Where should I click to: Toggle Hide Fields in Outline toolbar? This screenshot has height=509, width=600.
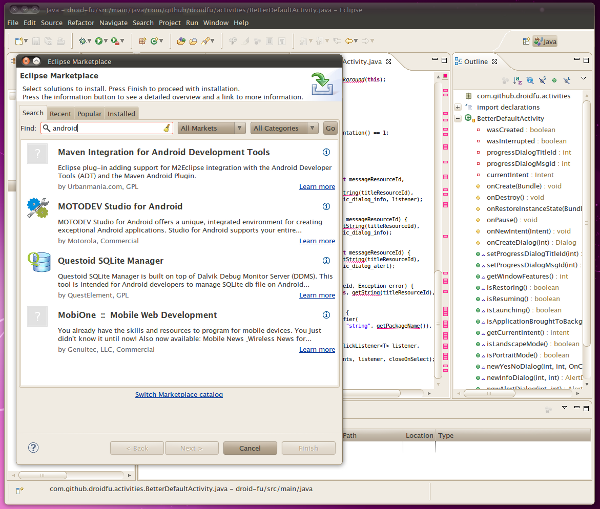(530, 80)
